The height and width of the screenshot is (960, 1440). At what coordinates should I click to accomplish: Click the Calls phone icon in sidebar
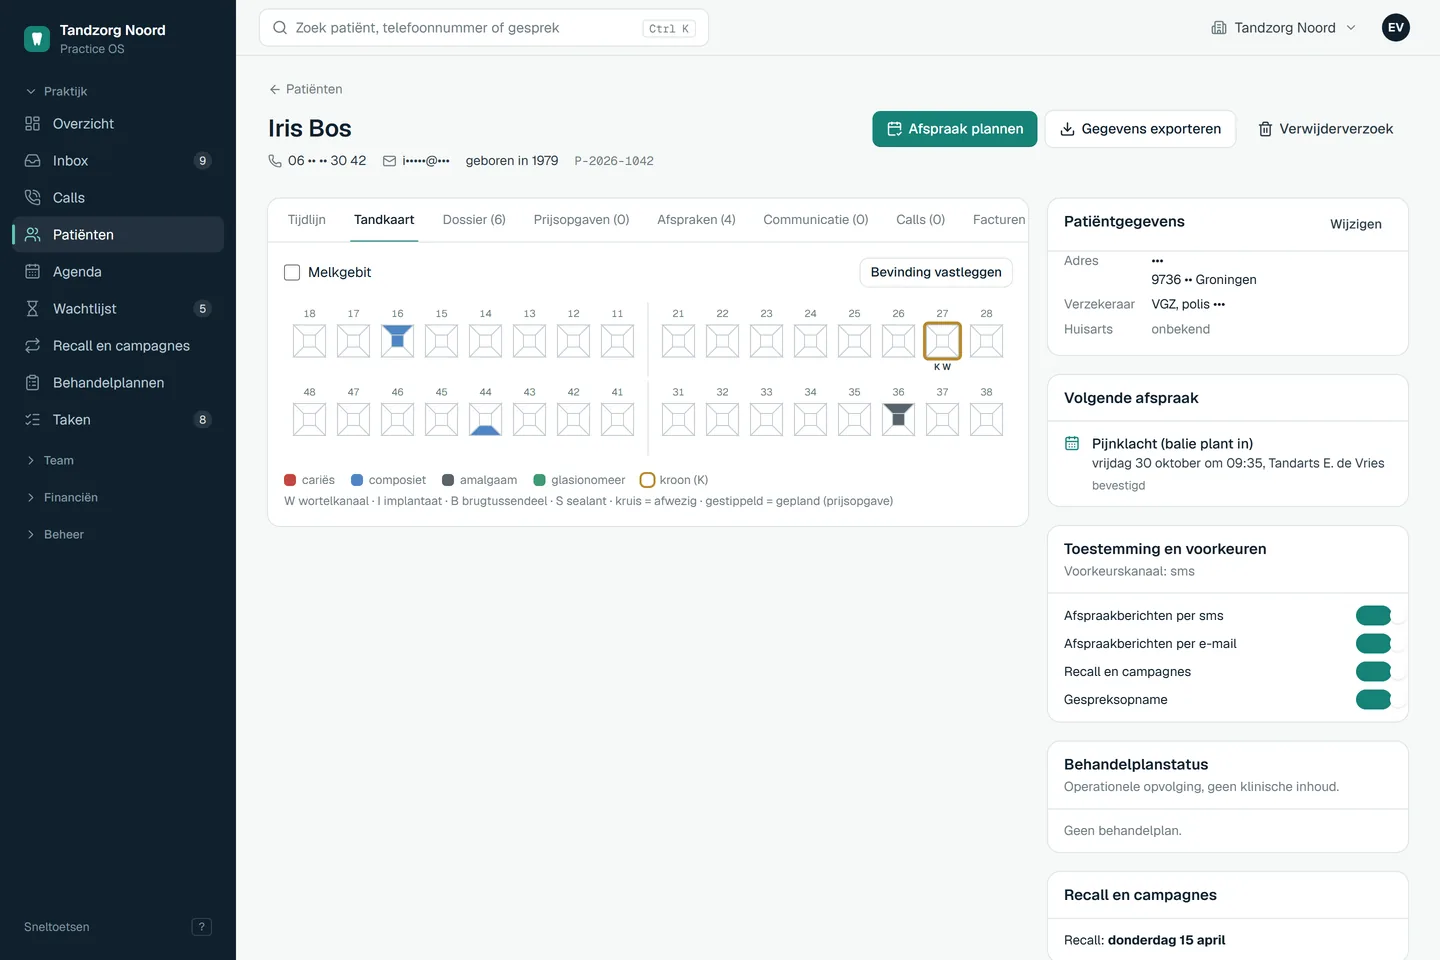[32, 198]
